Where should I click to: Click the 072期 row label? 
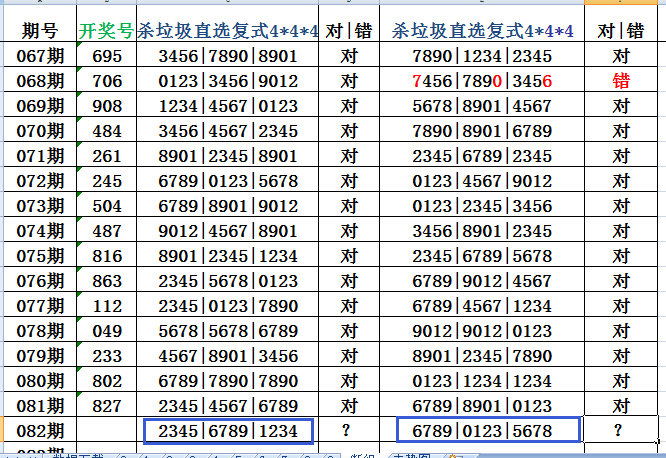coord(40,181)
